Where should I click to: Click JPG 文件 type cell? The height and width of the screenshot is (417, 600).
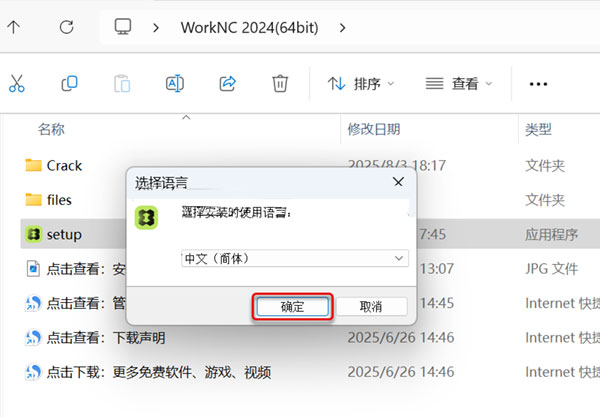551,269
